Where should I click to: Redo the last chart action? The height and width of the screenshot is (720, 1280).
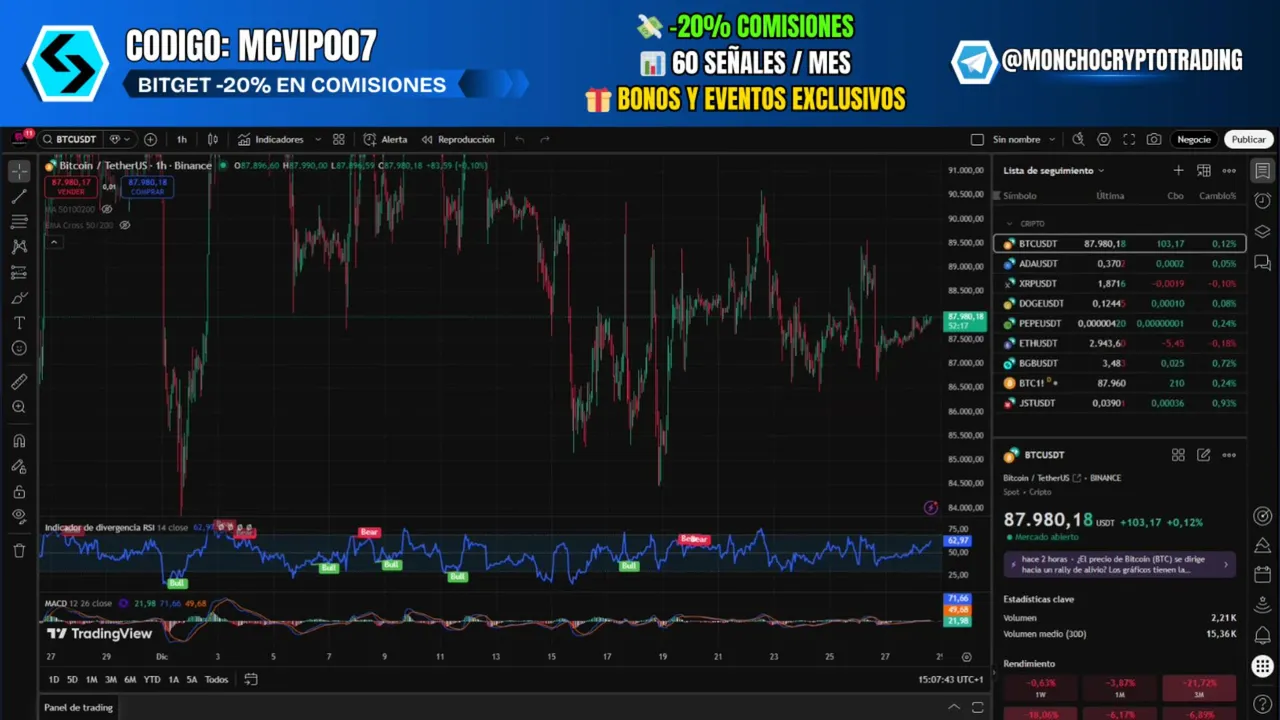tap(545, 139)
